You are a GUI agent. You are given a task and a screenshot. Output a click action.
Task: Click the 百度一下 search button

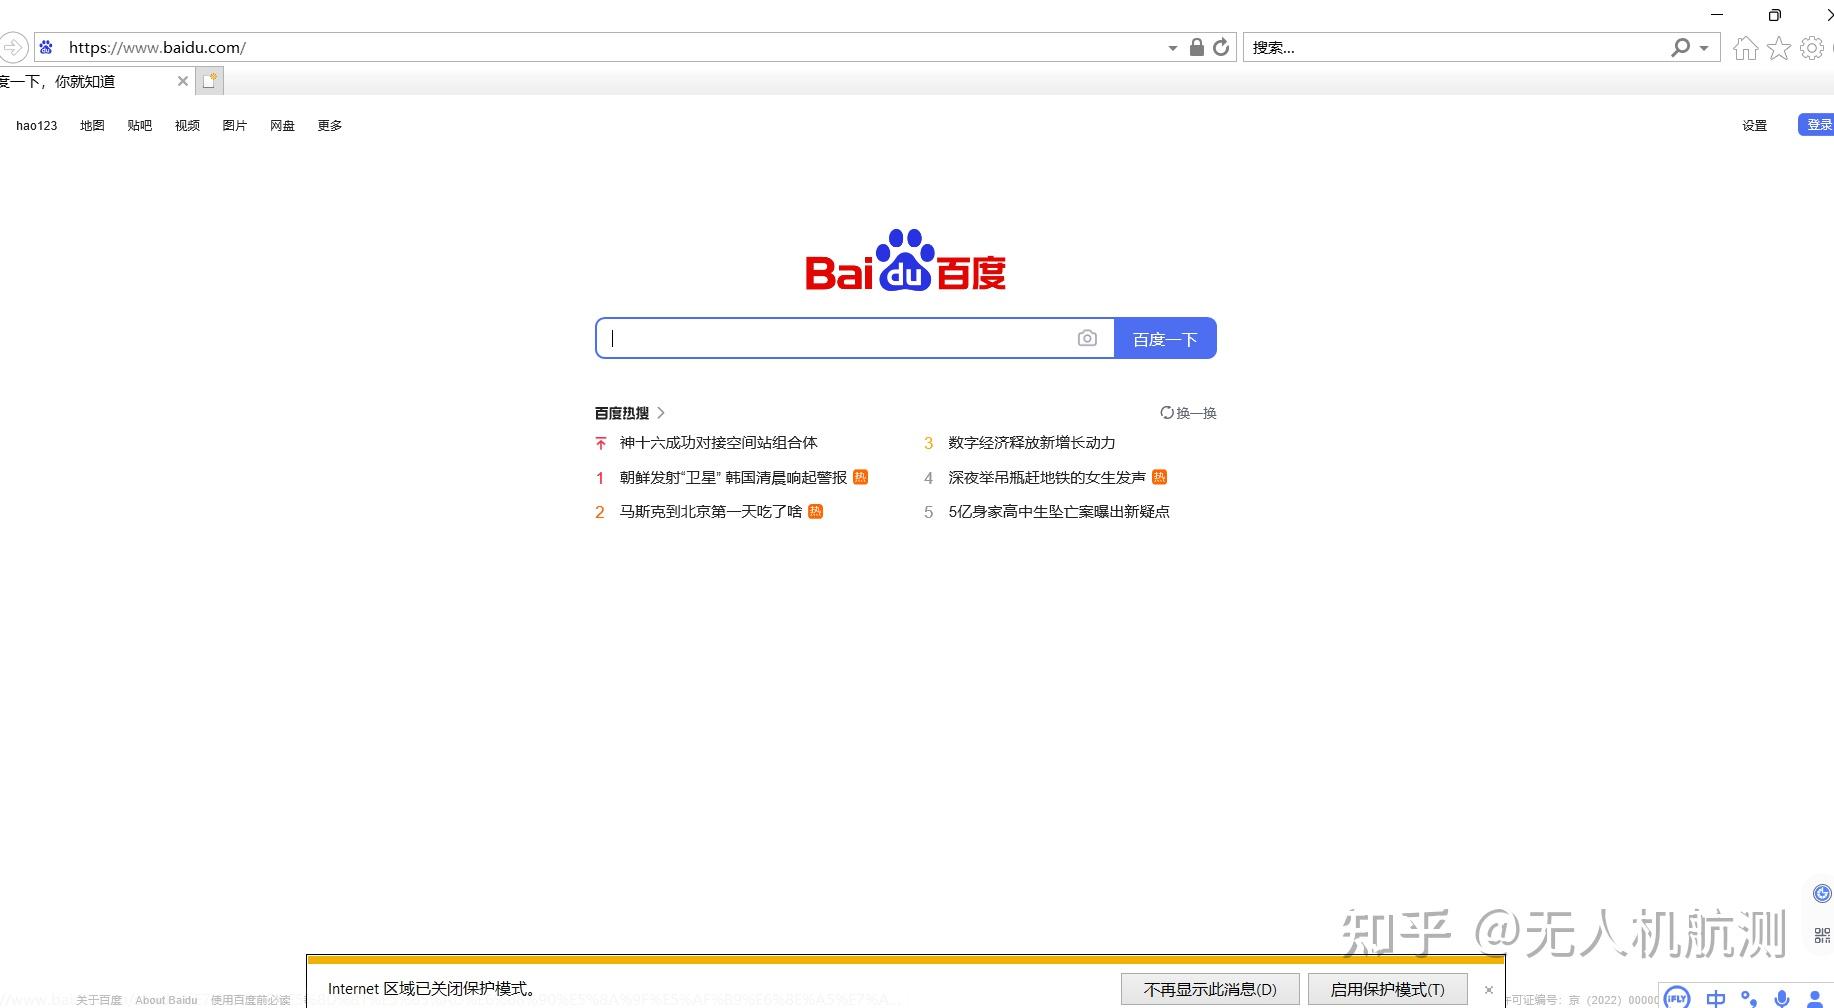pos(1165,338)
